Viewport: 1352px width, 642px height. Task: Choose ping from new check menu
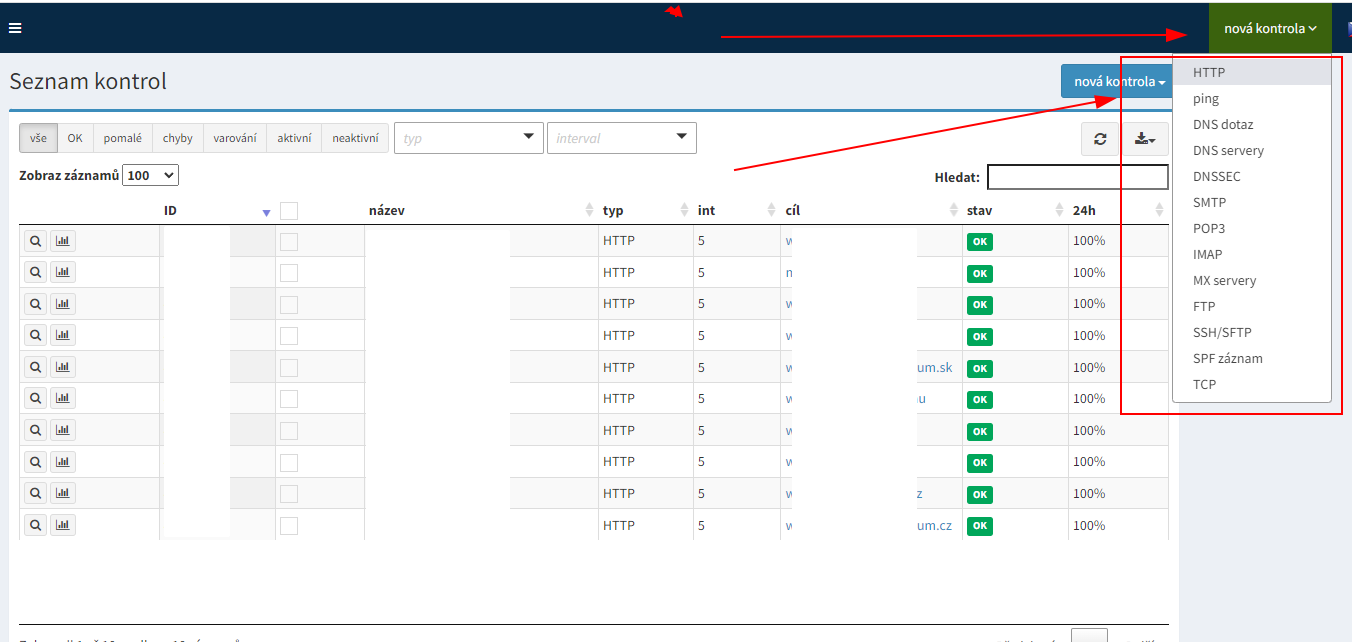tap(1252, 99)
